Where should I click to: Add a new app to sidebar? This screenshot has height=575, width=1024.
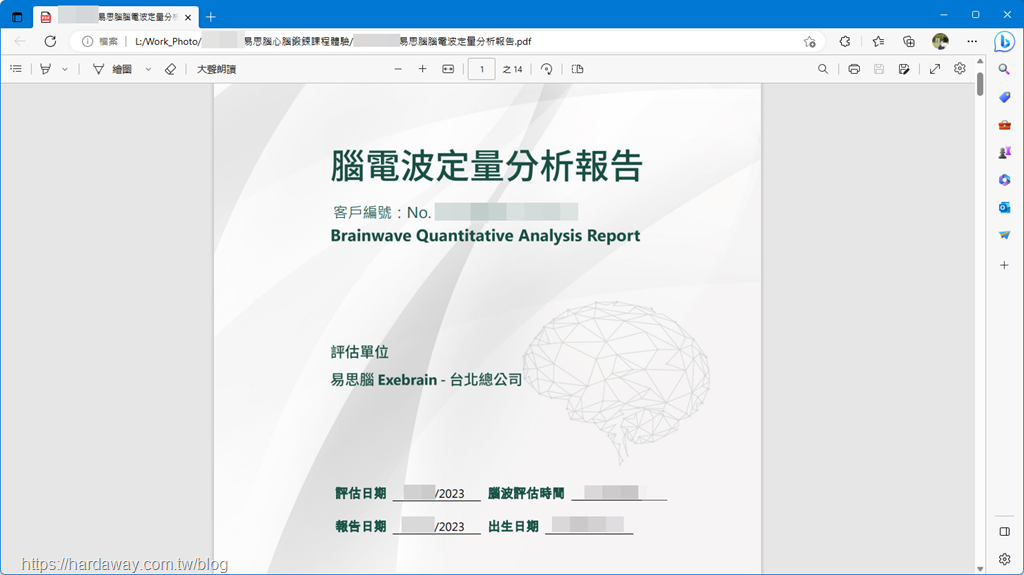(x=1004, y=265)
